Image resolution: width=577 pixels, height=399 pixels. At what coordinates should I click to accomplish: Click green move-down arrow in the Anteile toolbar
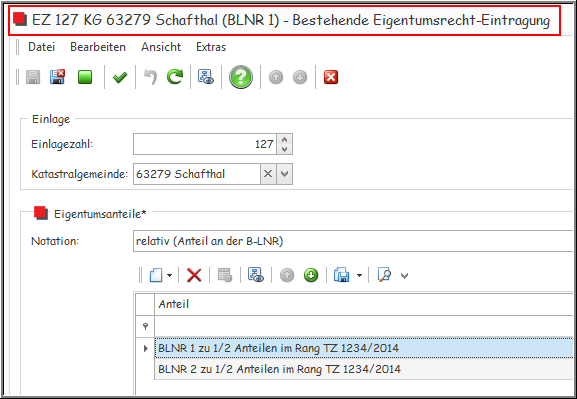(x=311, y=275)
